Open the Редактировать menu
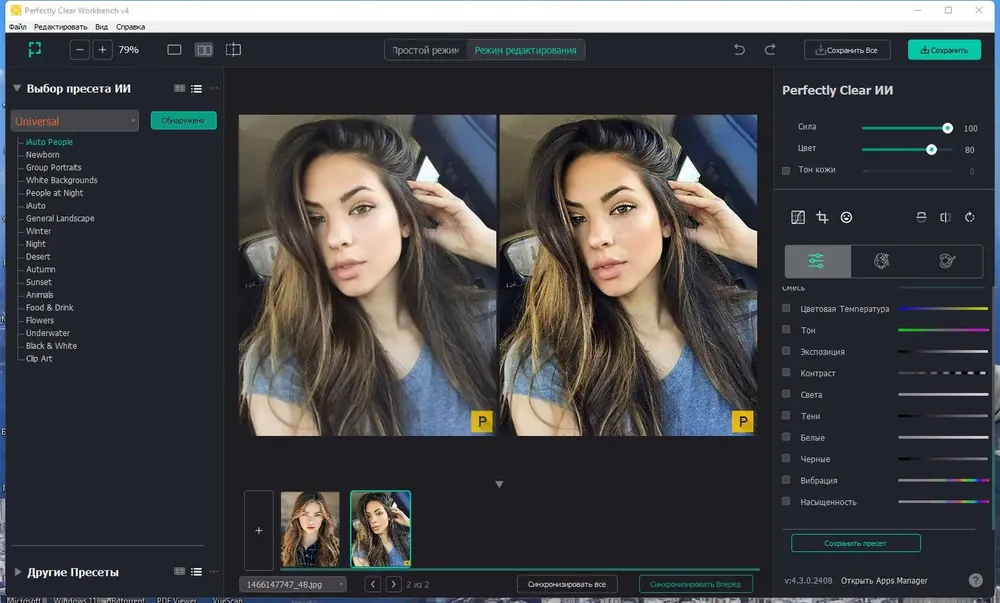 point(61,27)
